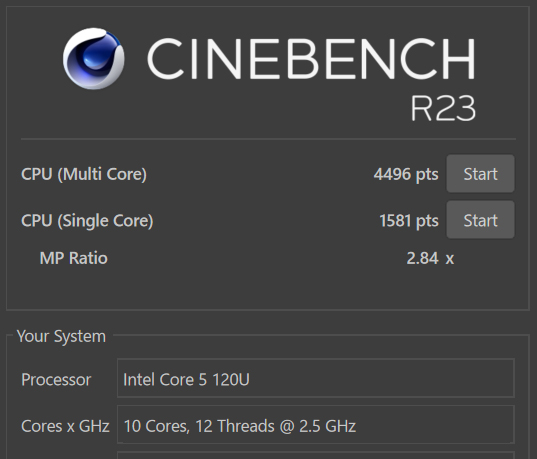537x459 pixels.
Task: Click the divider line under the logo
Action: tap(268, 139)
